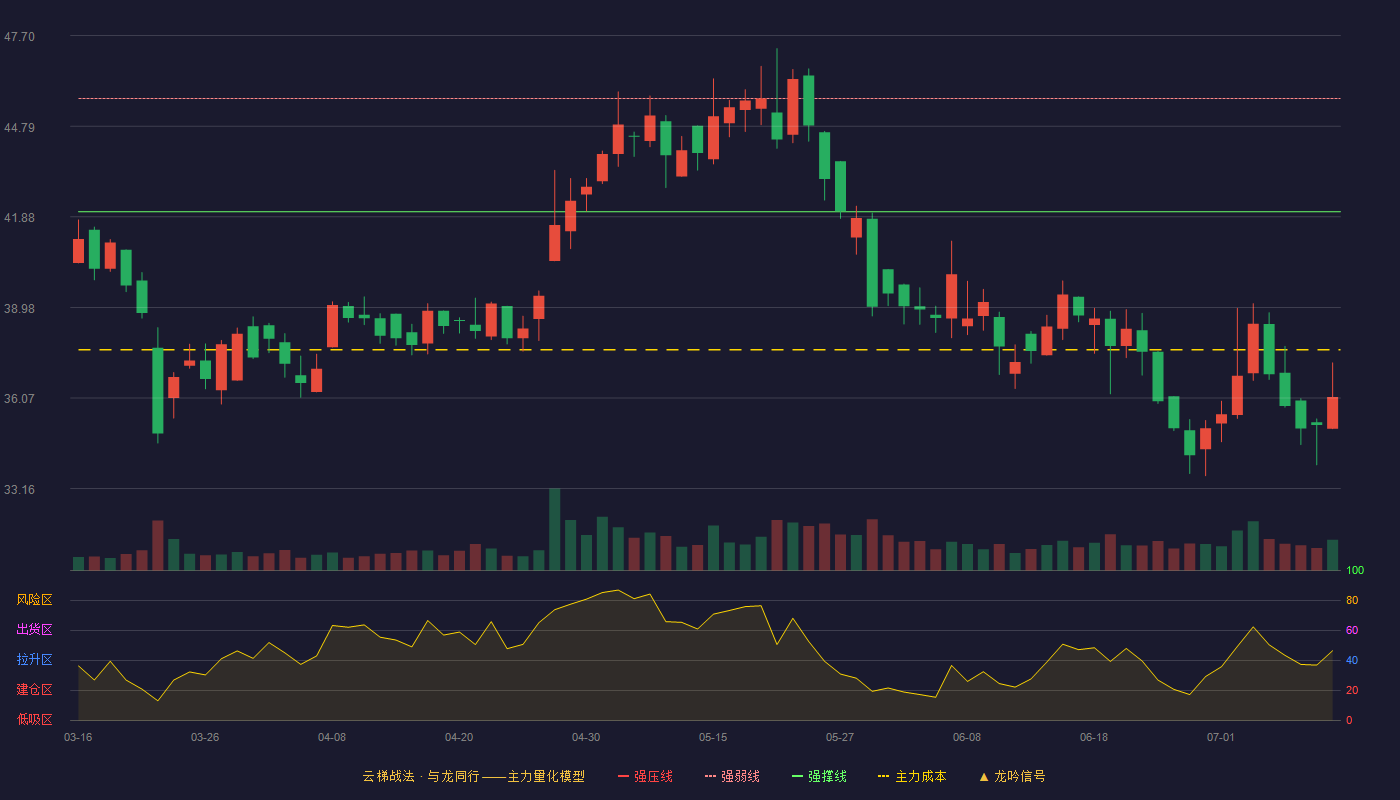Viewport: 1400px width, 800px height.
Task: Select the 06-08 date label
Action: [x=967, y=737]
